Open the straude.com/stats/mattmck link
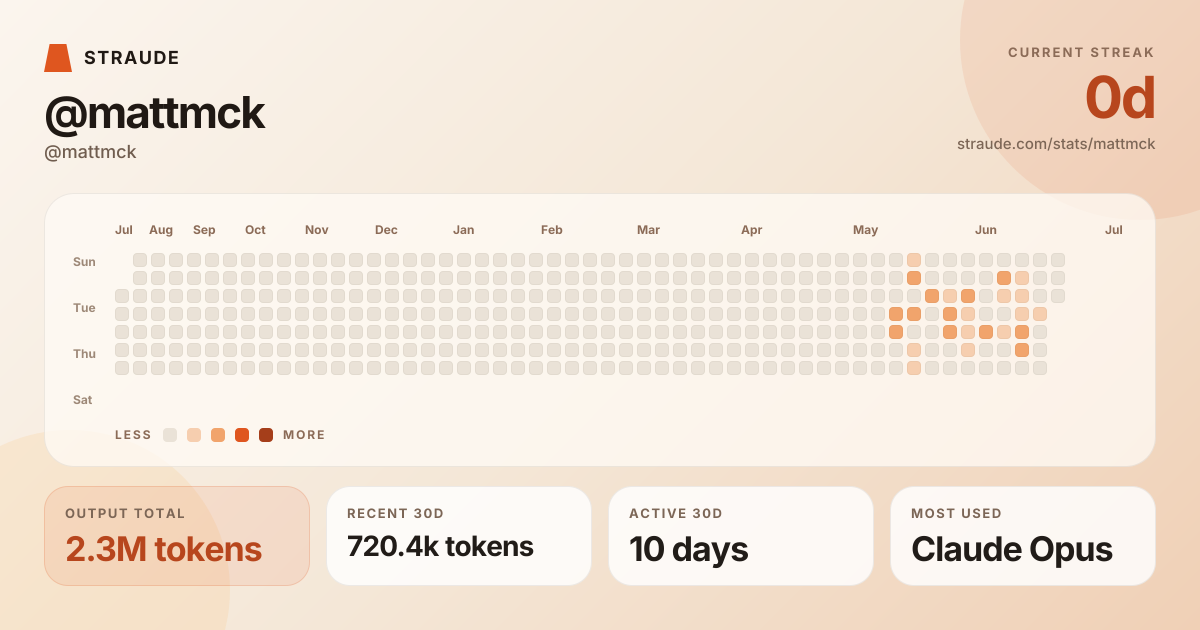 1056,144
